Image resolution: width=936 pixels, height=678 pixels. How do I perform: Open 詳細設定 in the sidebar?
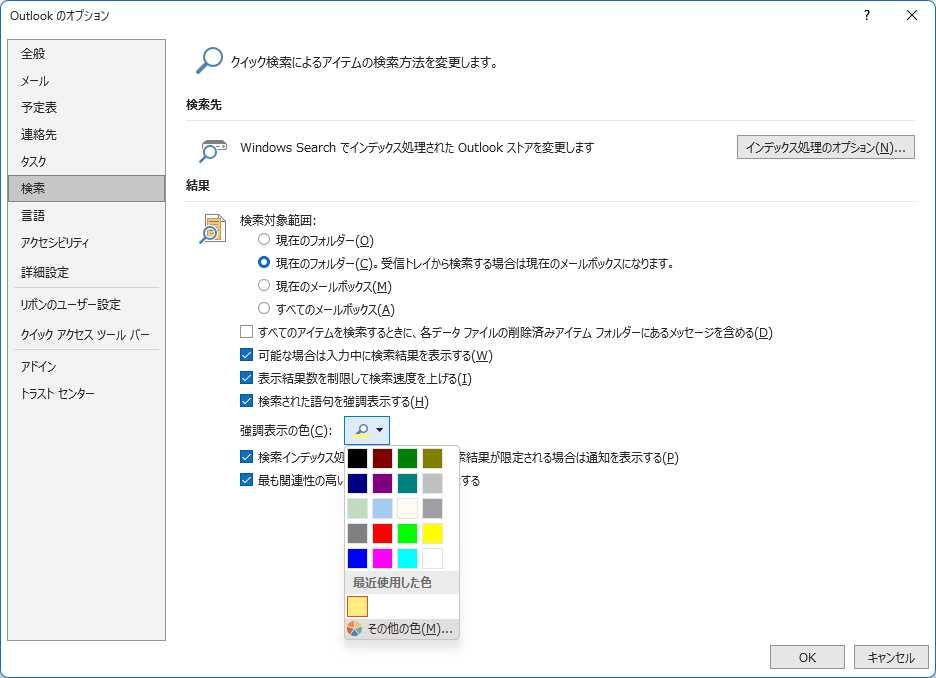[x=87, y=272]
